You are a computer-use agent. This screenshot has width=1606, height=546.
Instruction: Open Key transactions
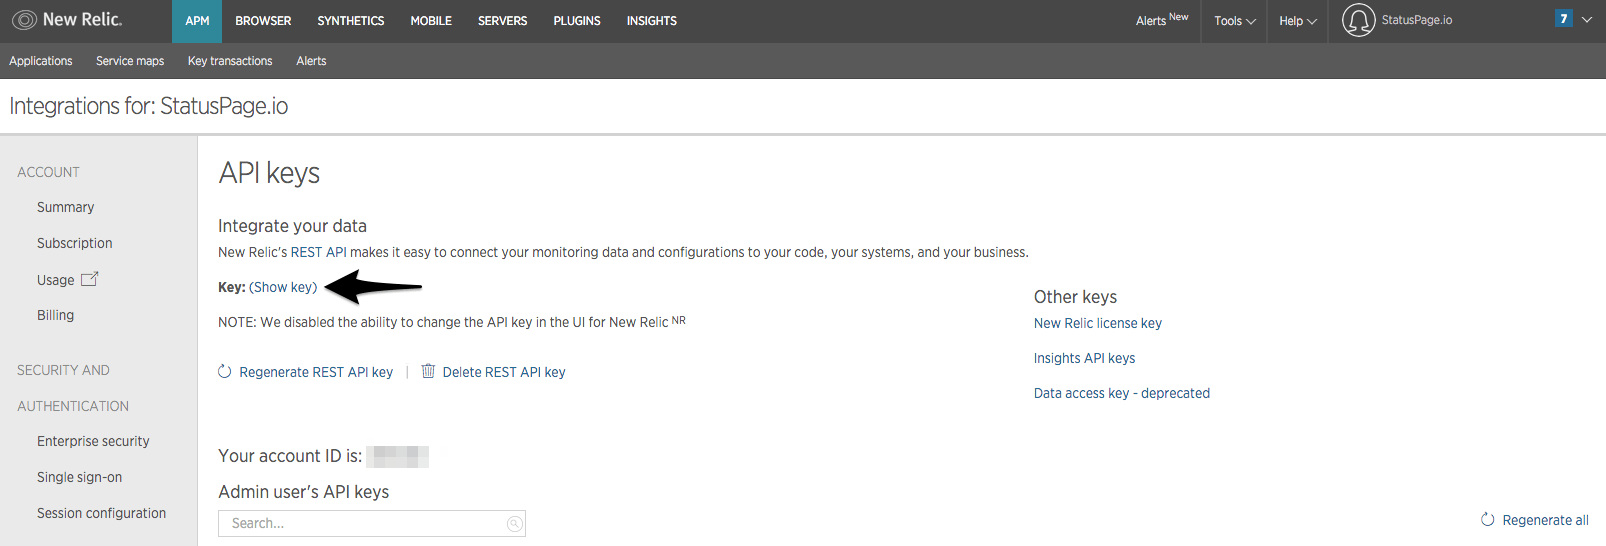(230, 61)
